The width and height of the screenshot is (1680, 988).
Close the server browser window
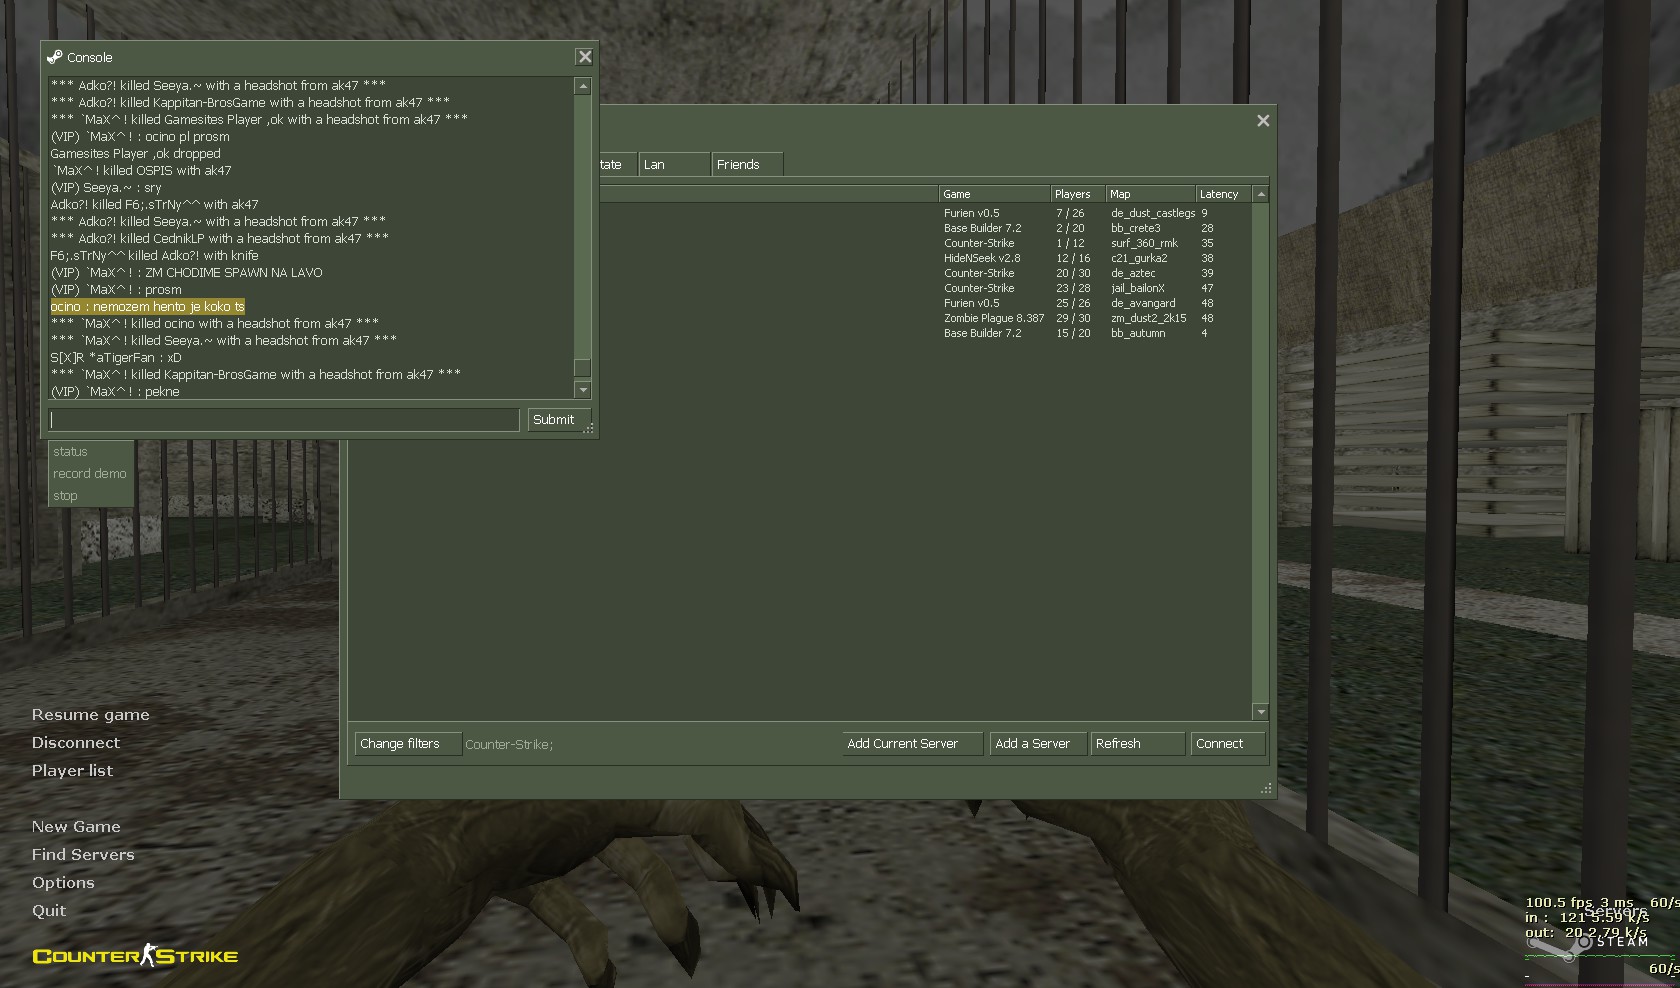(1263, 120)
